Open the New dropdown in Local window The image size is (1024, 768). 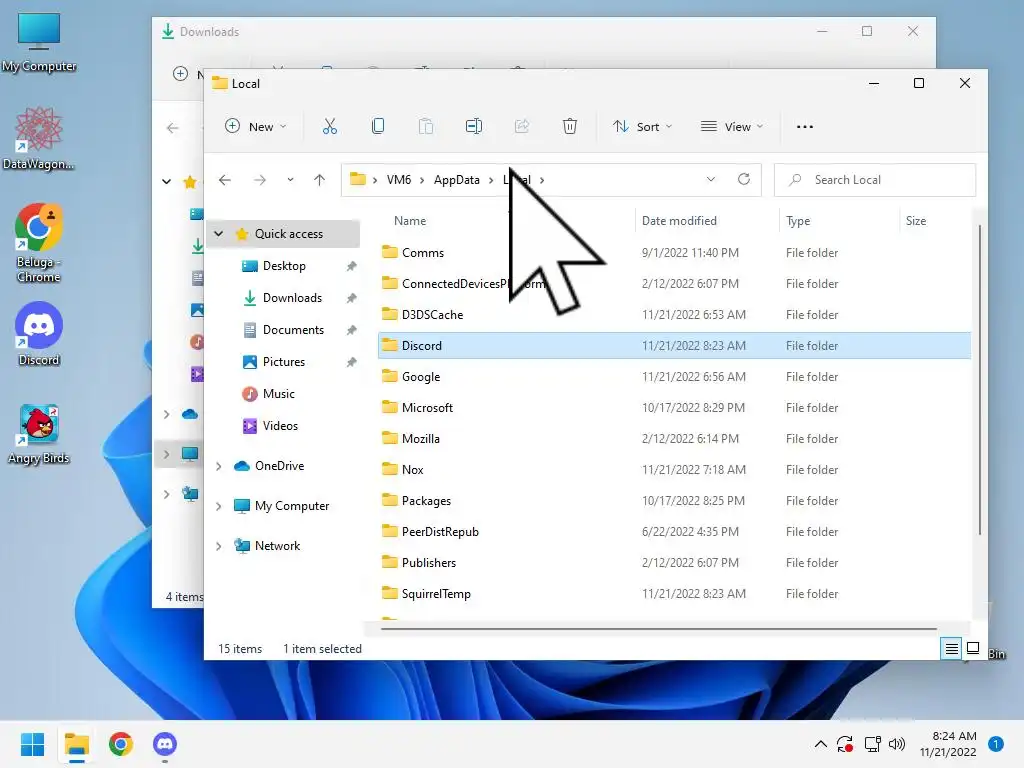256,127
